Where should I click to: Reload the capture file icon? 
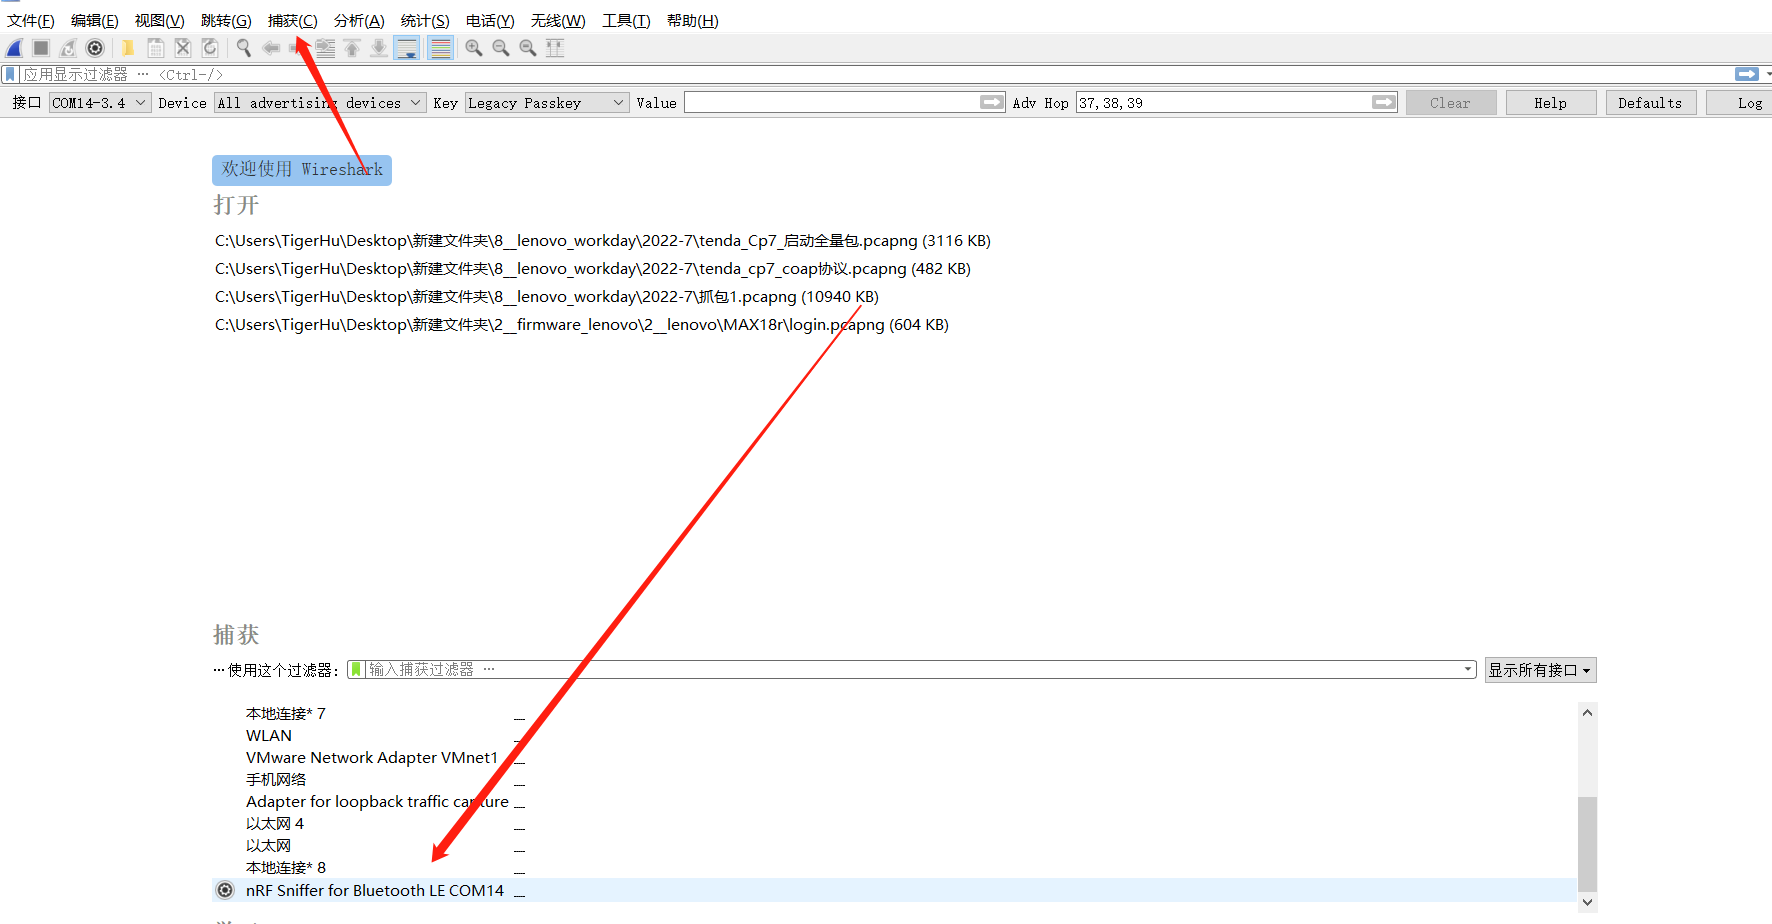point(210,48)
